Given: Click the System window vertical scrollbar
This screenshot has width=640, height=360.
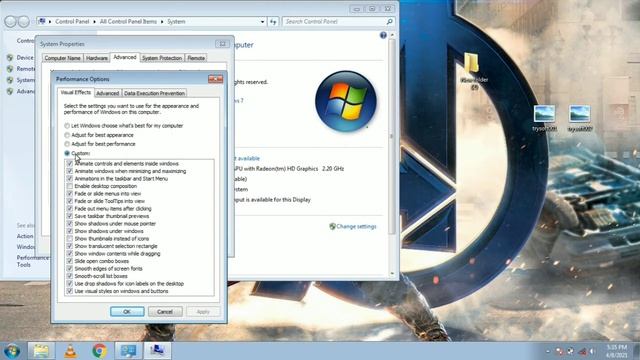Looking at the screenshot, I should [392, 137].
